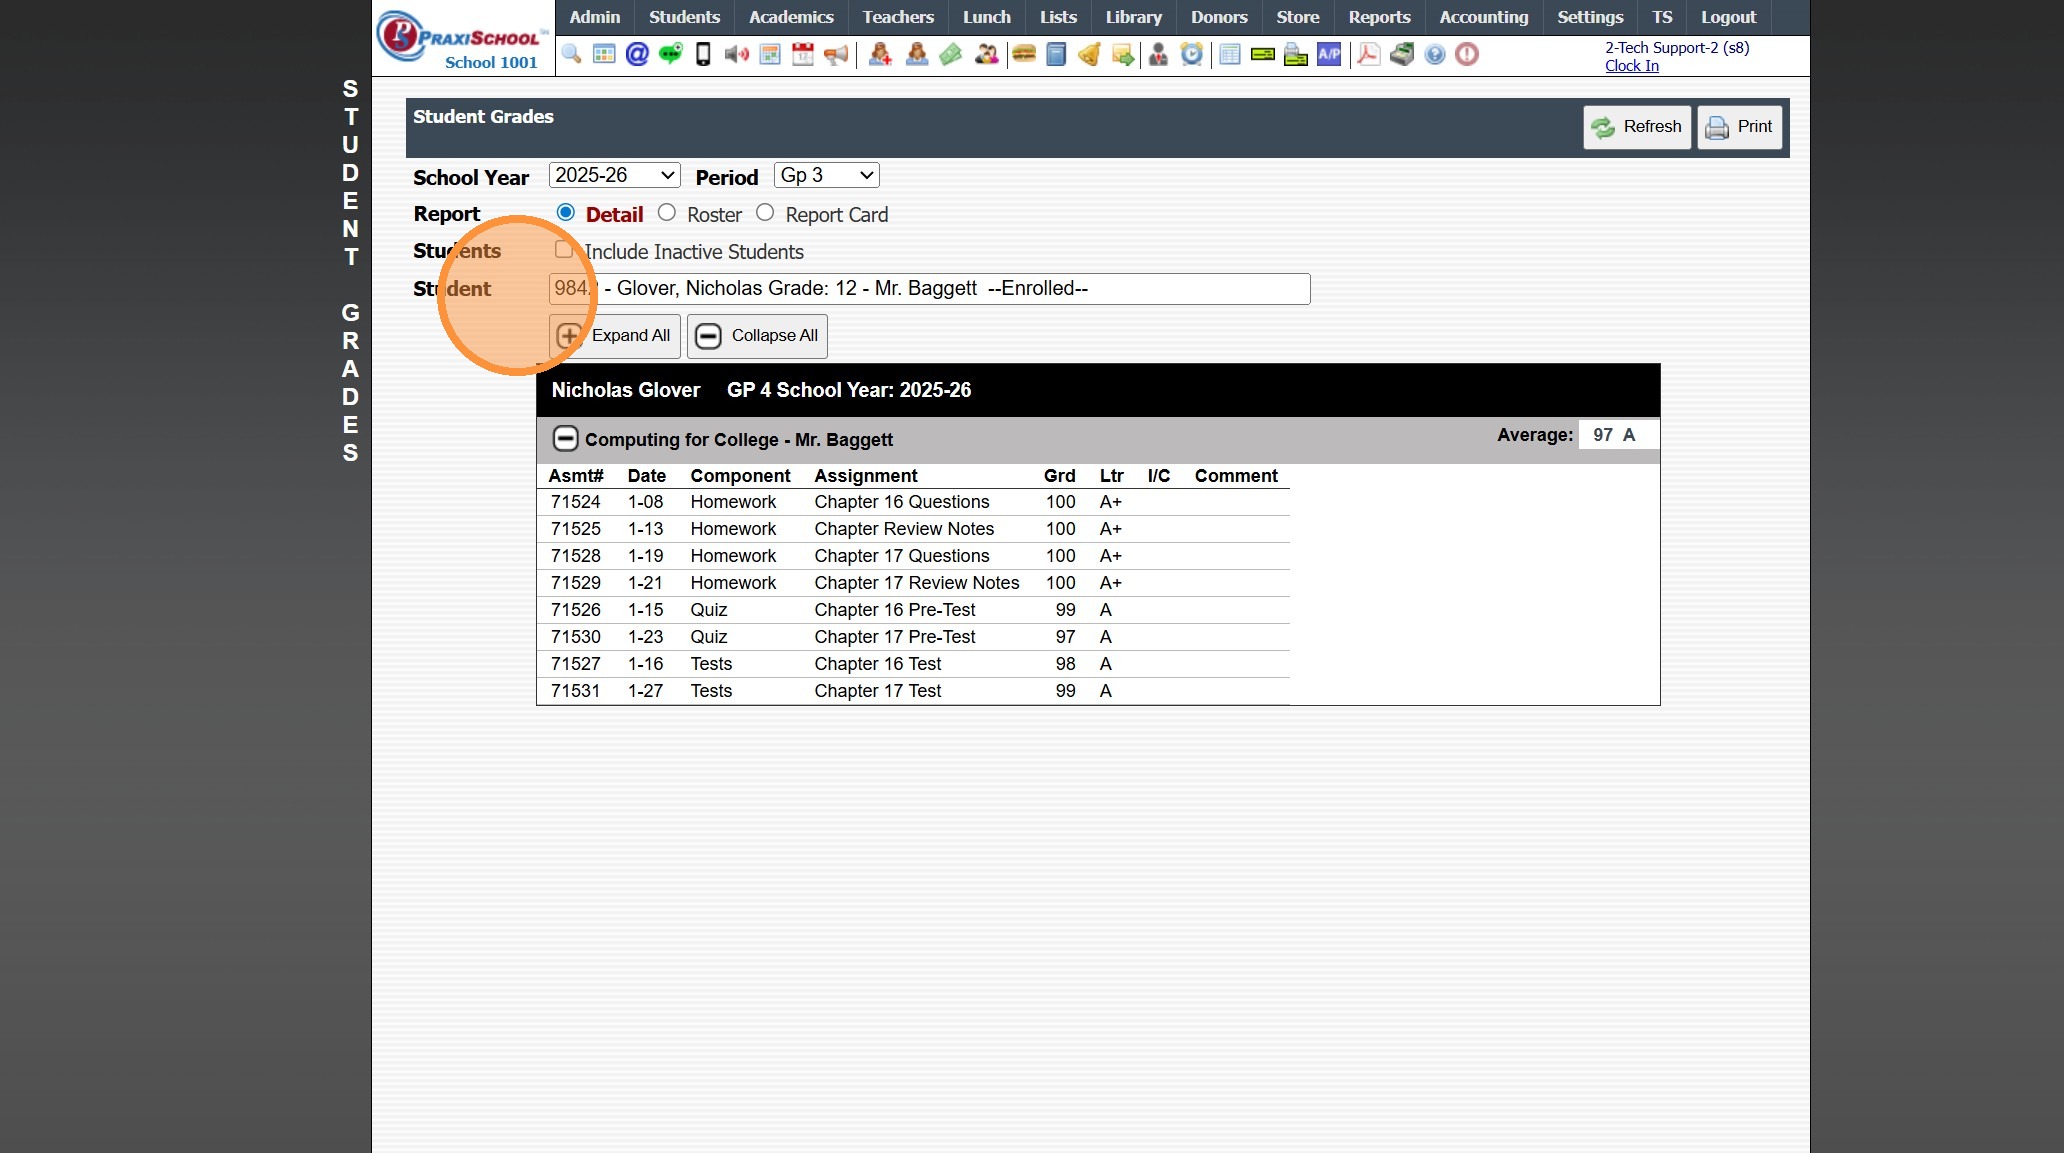
Task: Click the PDF document icon
Action: click(1368, 54)
